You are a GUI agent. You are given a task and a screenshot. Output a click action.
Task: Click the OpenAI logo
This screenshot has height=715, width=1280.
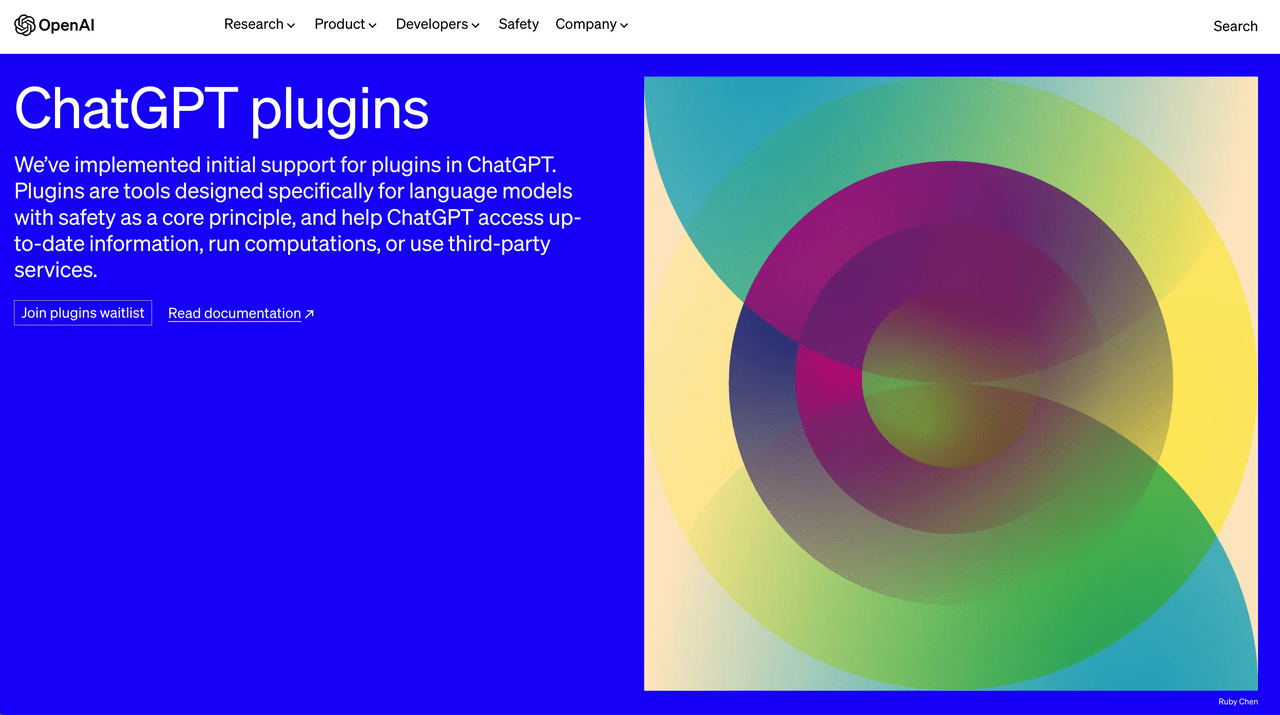pyautogui.click(x=54, y=25)
